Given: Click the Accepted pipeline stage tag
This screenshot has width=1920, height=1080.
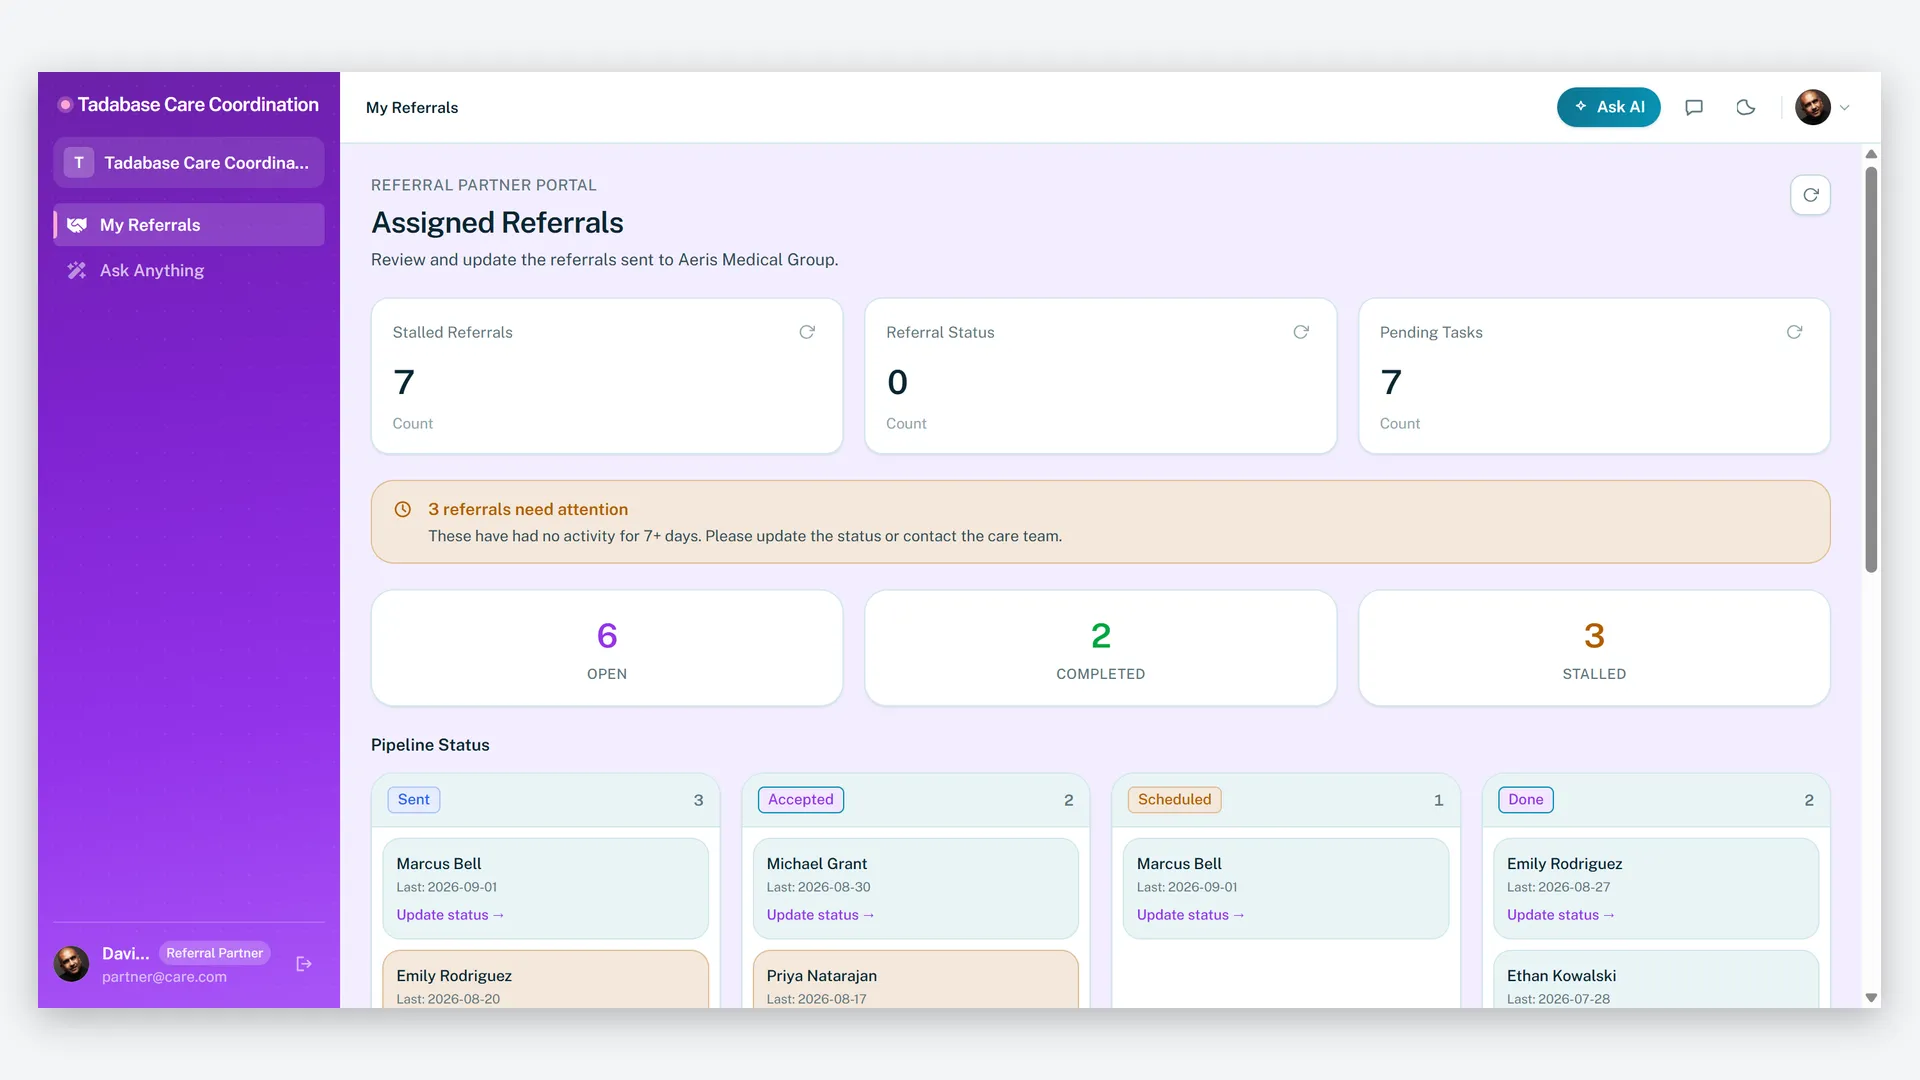Looking at the screenshot, I should point(801,800).
